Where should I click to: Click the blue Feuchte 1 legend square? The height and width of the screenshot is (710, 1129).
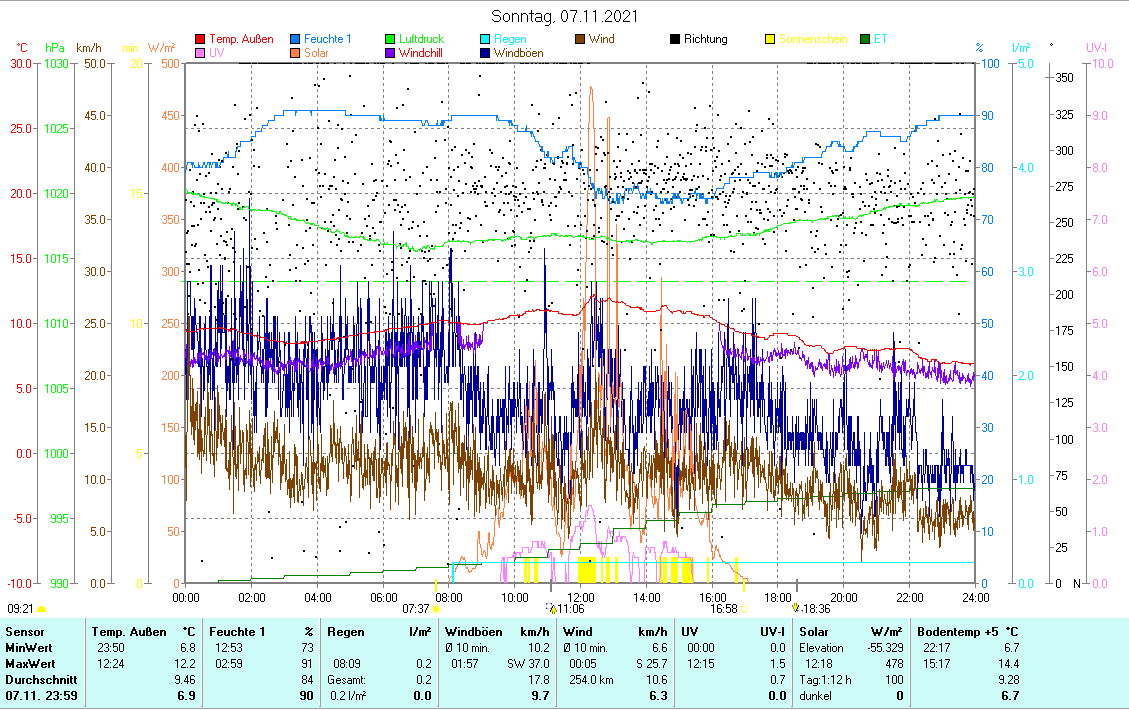(296, 40)
